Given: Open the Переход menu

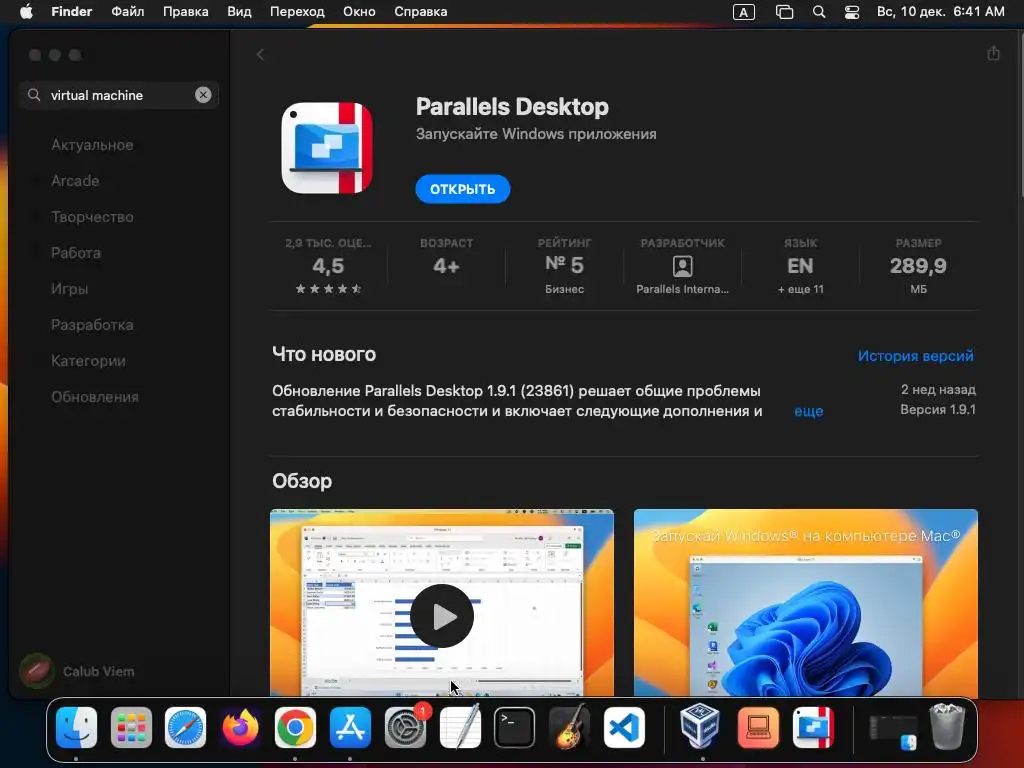Looking at the screenshot, I should point(297,12).
